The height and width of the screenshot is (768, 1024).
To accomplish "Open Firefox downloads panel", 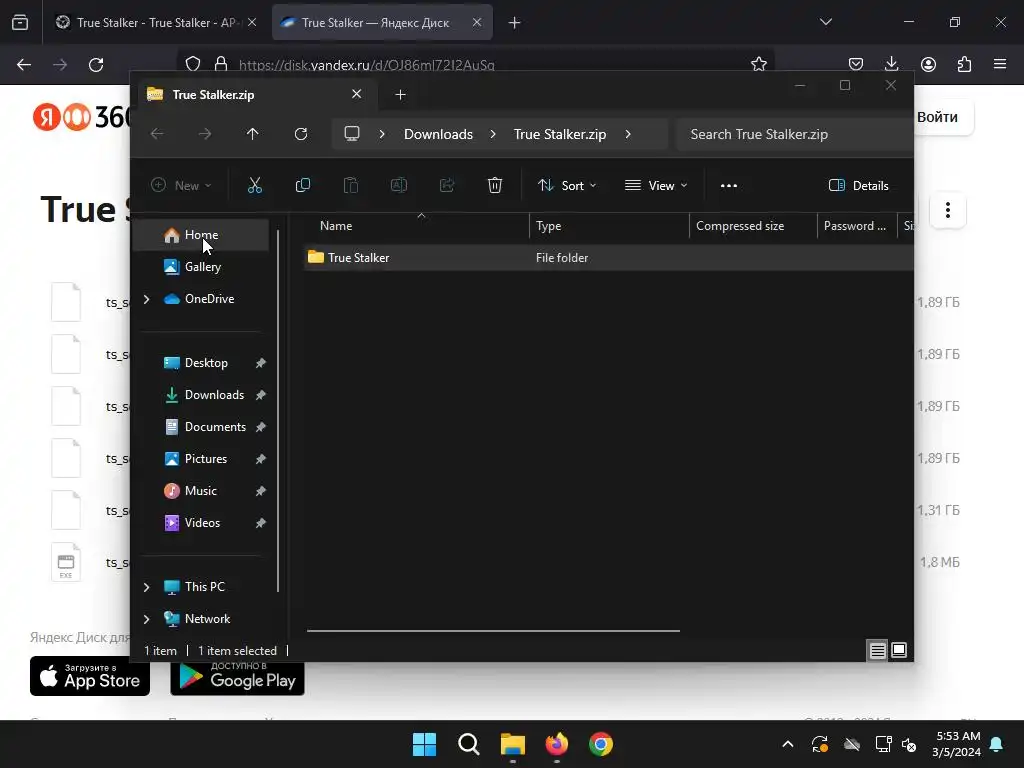I will tap(891, 64).
